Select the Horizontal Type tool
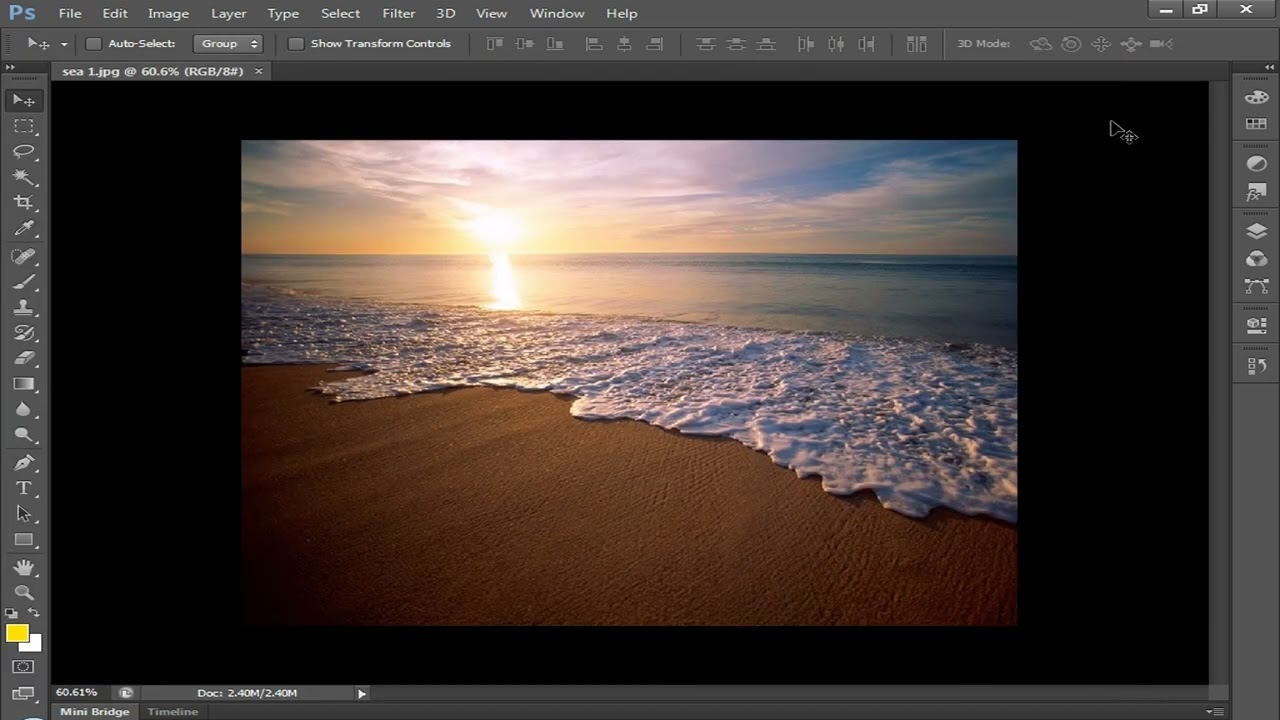 click(x=24, y=488)
